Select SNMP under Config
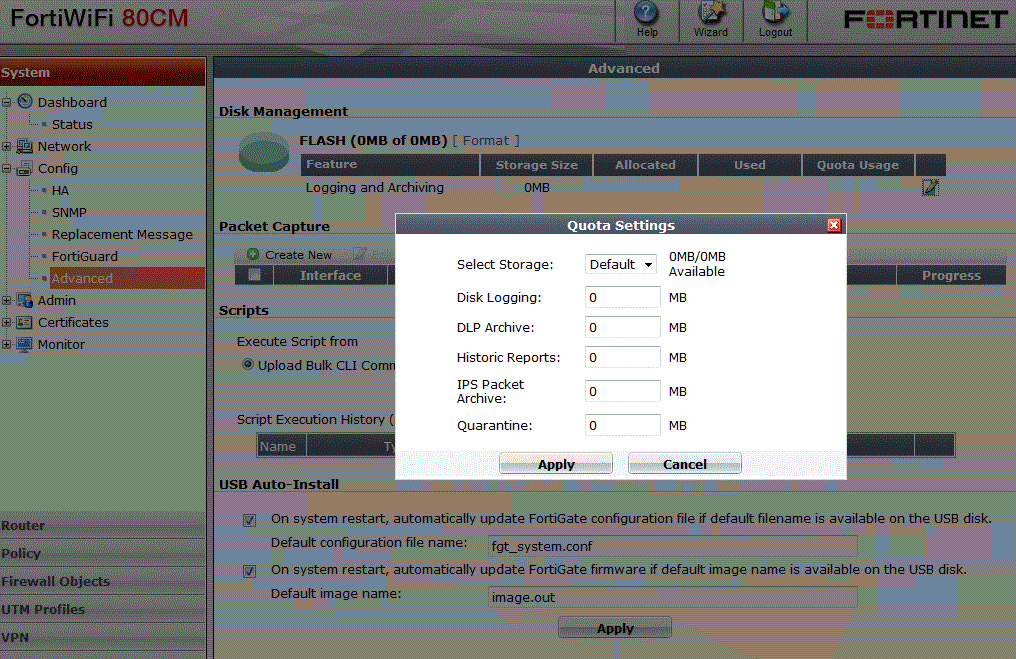1016x659 pixels. coord(69,213)
